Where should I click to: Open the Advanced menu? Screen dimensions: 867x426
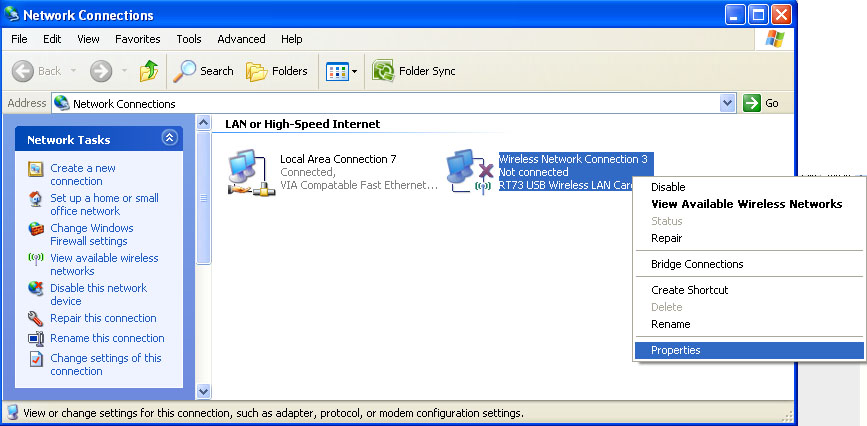[241, 39]
